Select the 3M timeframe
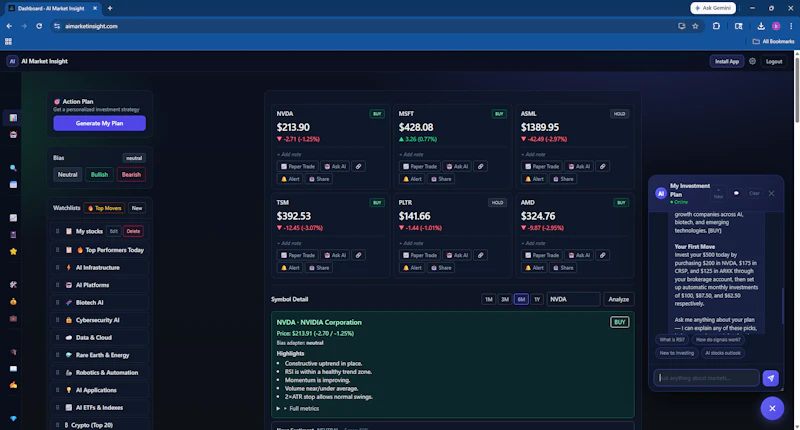The image size is (800, 430). [505, 299]
